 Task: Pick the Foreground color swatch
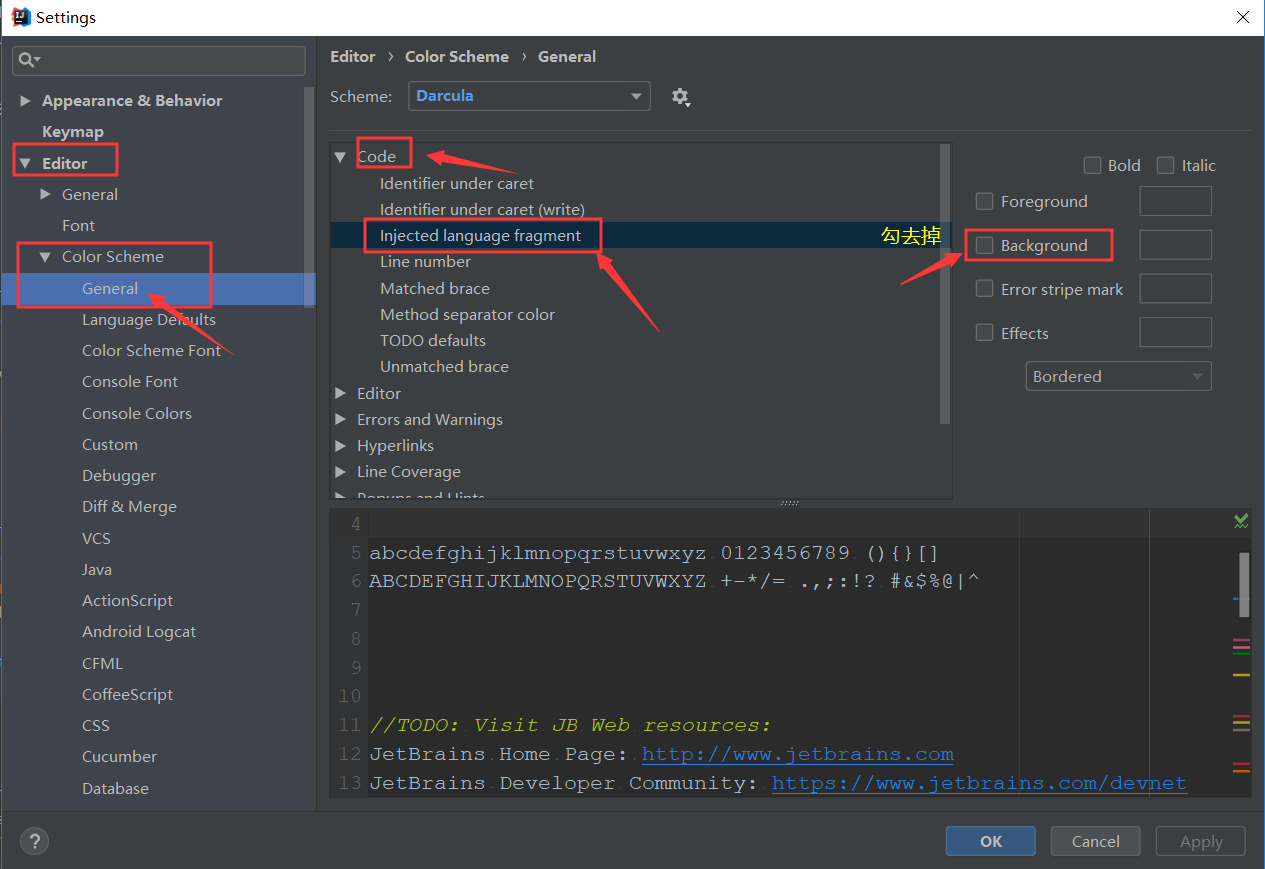click(x=1175, y=201)
